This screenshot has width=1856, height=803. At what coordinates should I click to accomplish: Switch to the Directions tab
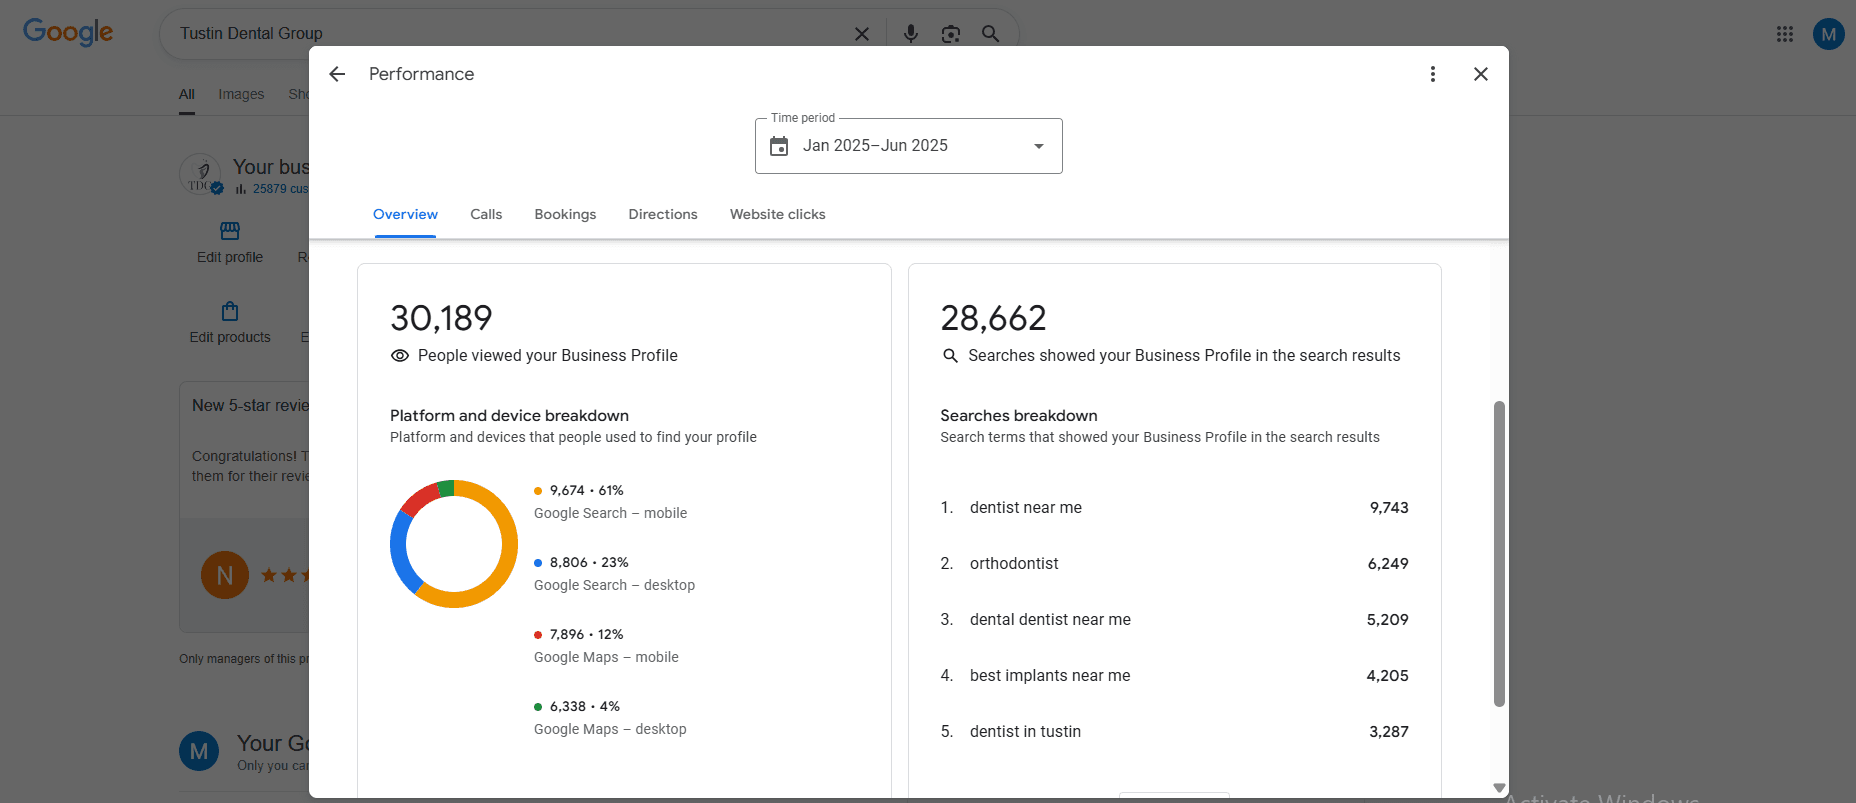click(663, 214)
